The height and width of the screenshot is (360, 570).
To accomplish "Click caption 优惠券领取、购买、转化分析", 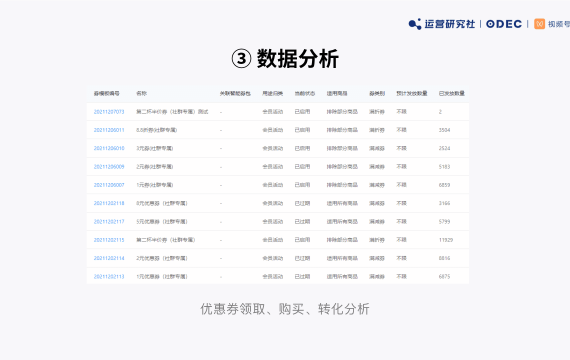I will coord(285,309).
